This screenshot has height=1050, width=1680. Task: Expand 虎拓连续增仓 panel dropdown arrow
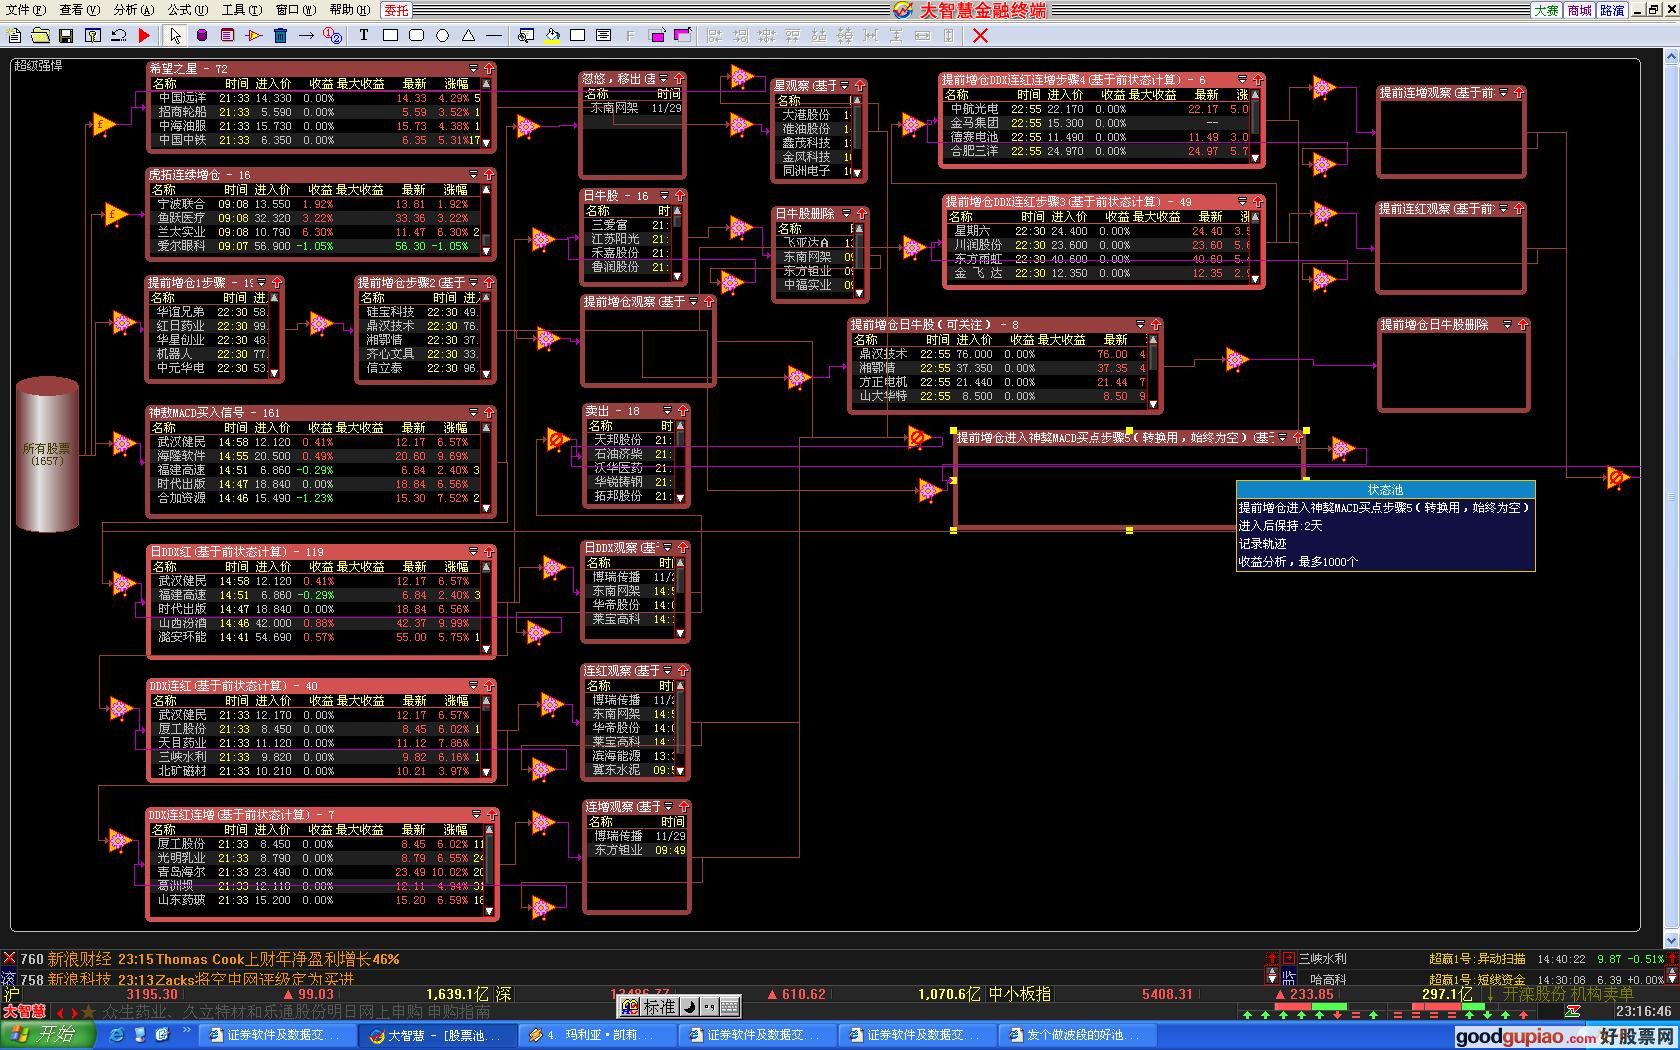click(x=474, y=175)
